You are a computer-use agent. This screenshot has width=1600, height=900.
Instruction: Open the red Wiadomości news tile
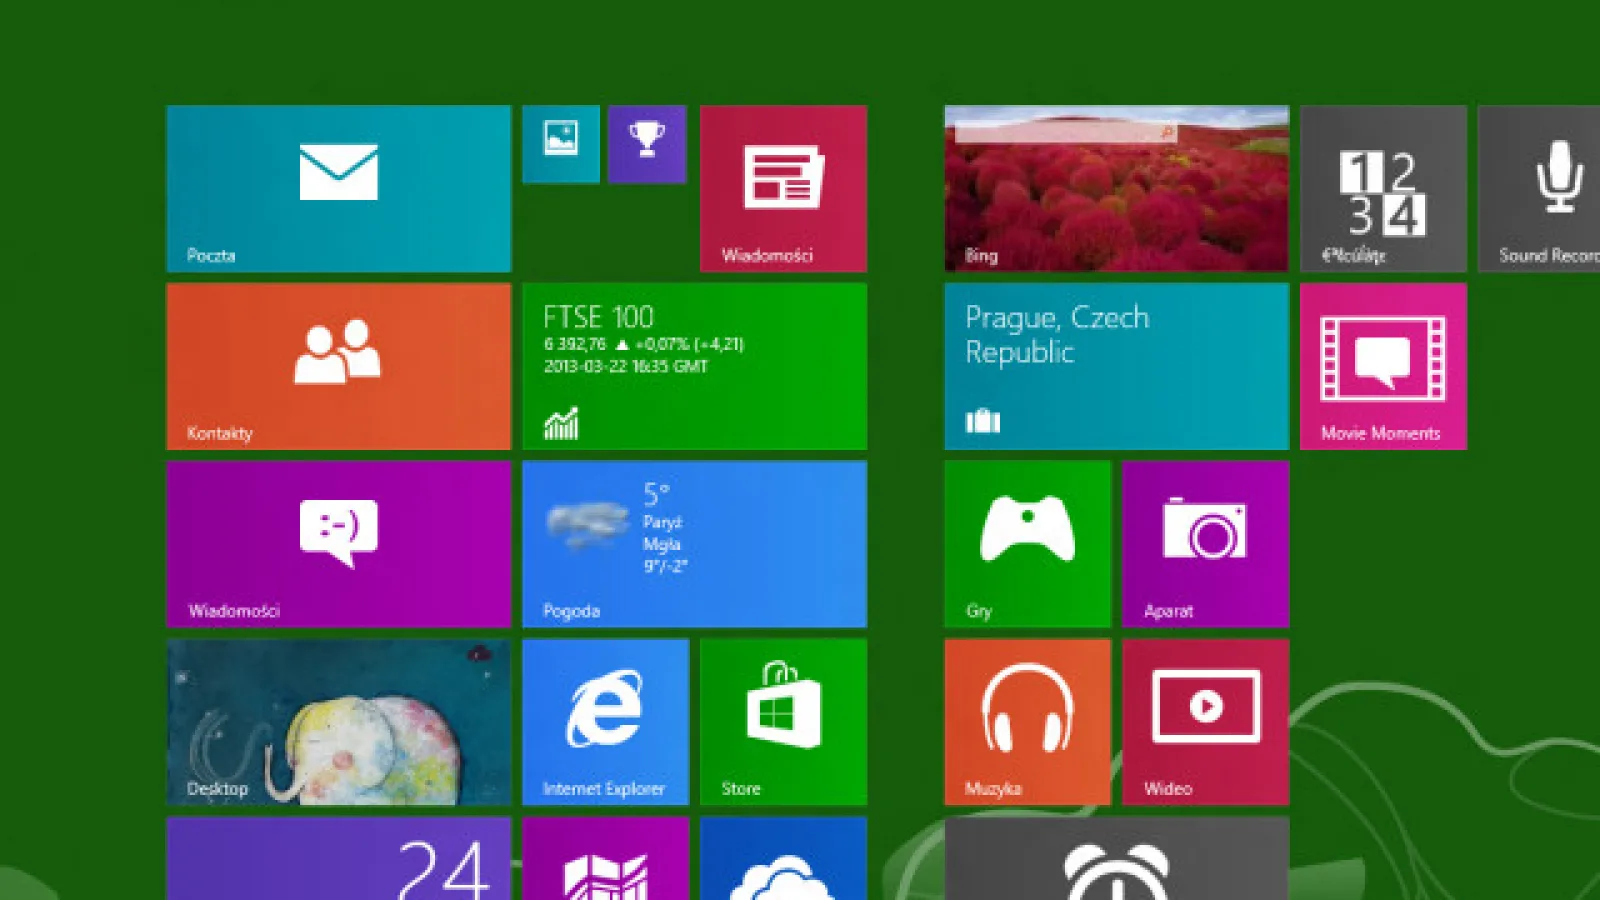(x=783, y=188)
